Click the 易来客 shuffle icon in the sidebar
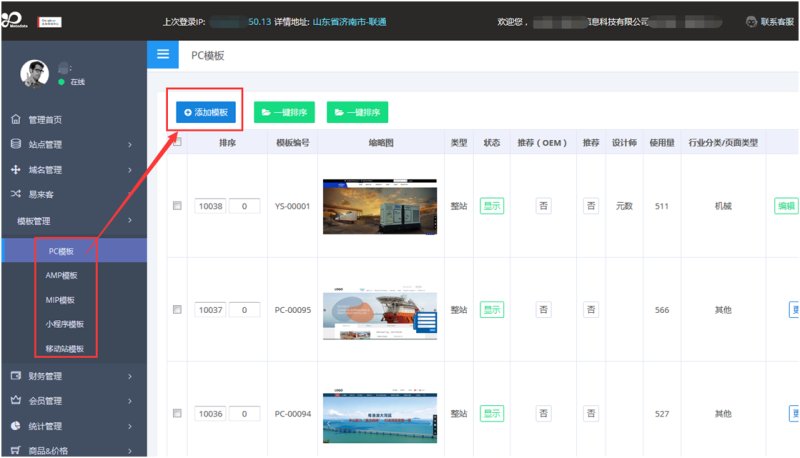 coord(16,194)
